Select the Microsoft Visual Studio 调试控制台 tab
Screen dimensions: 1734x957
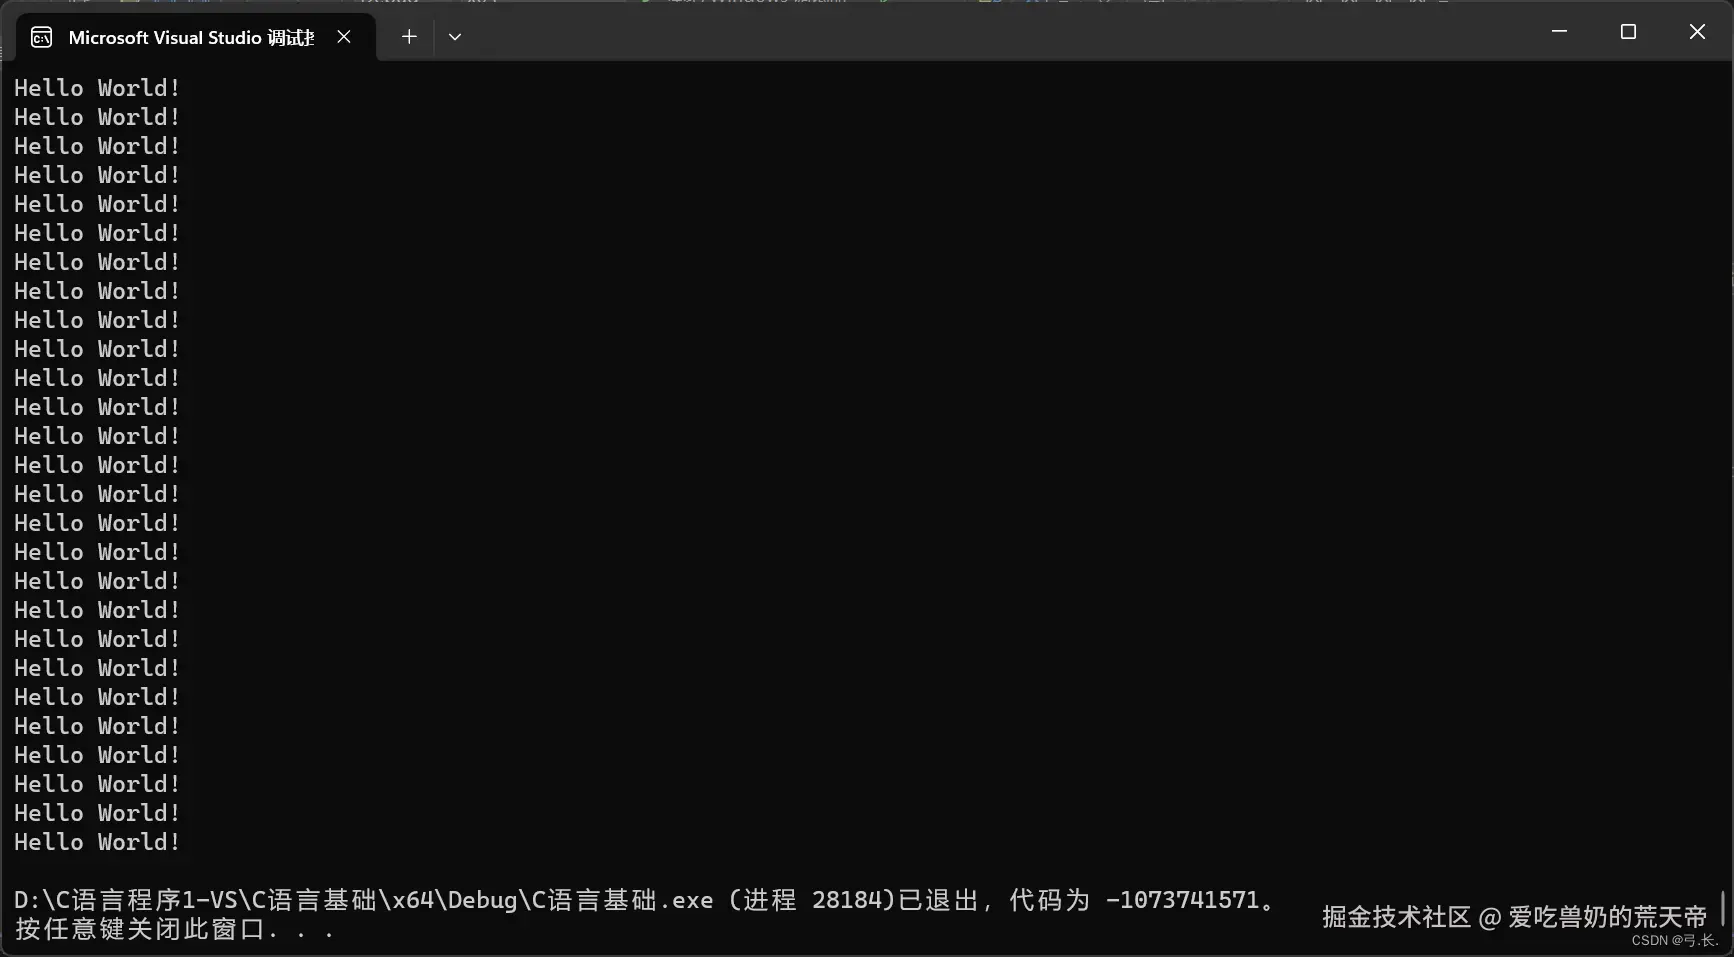[x=190, y=37]
